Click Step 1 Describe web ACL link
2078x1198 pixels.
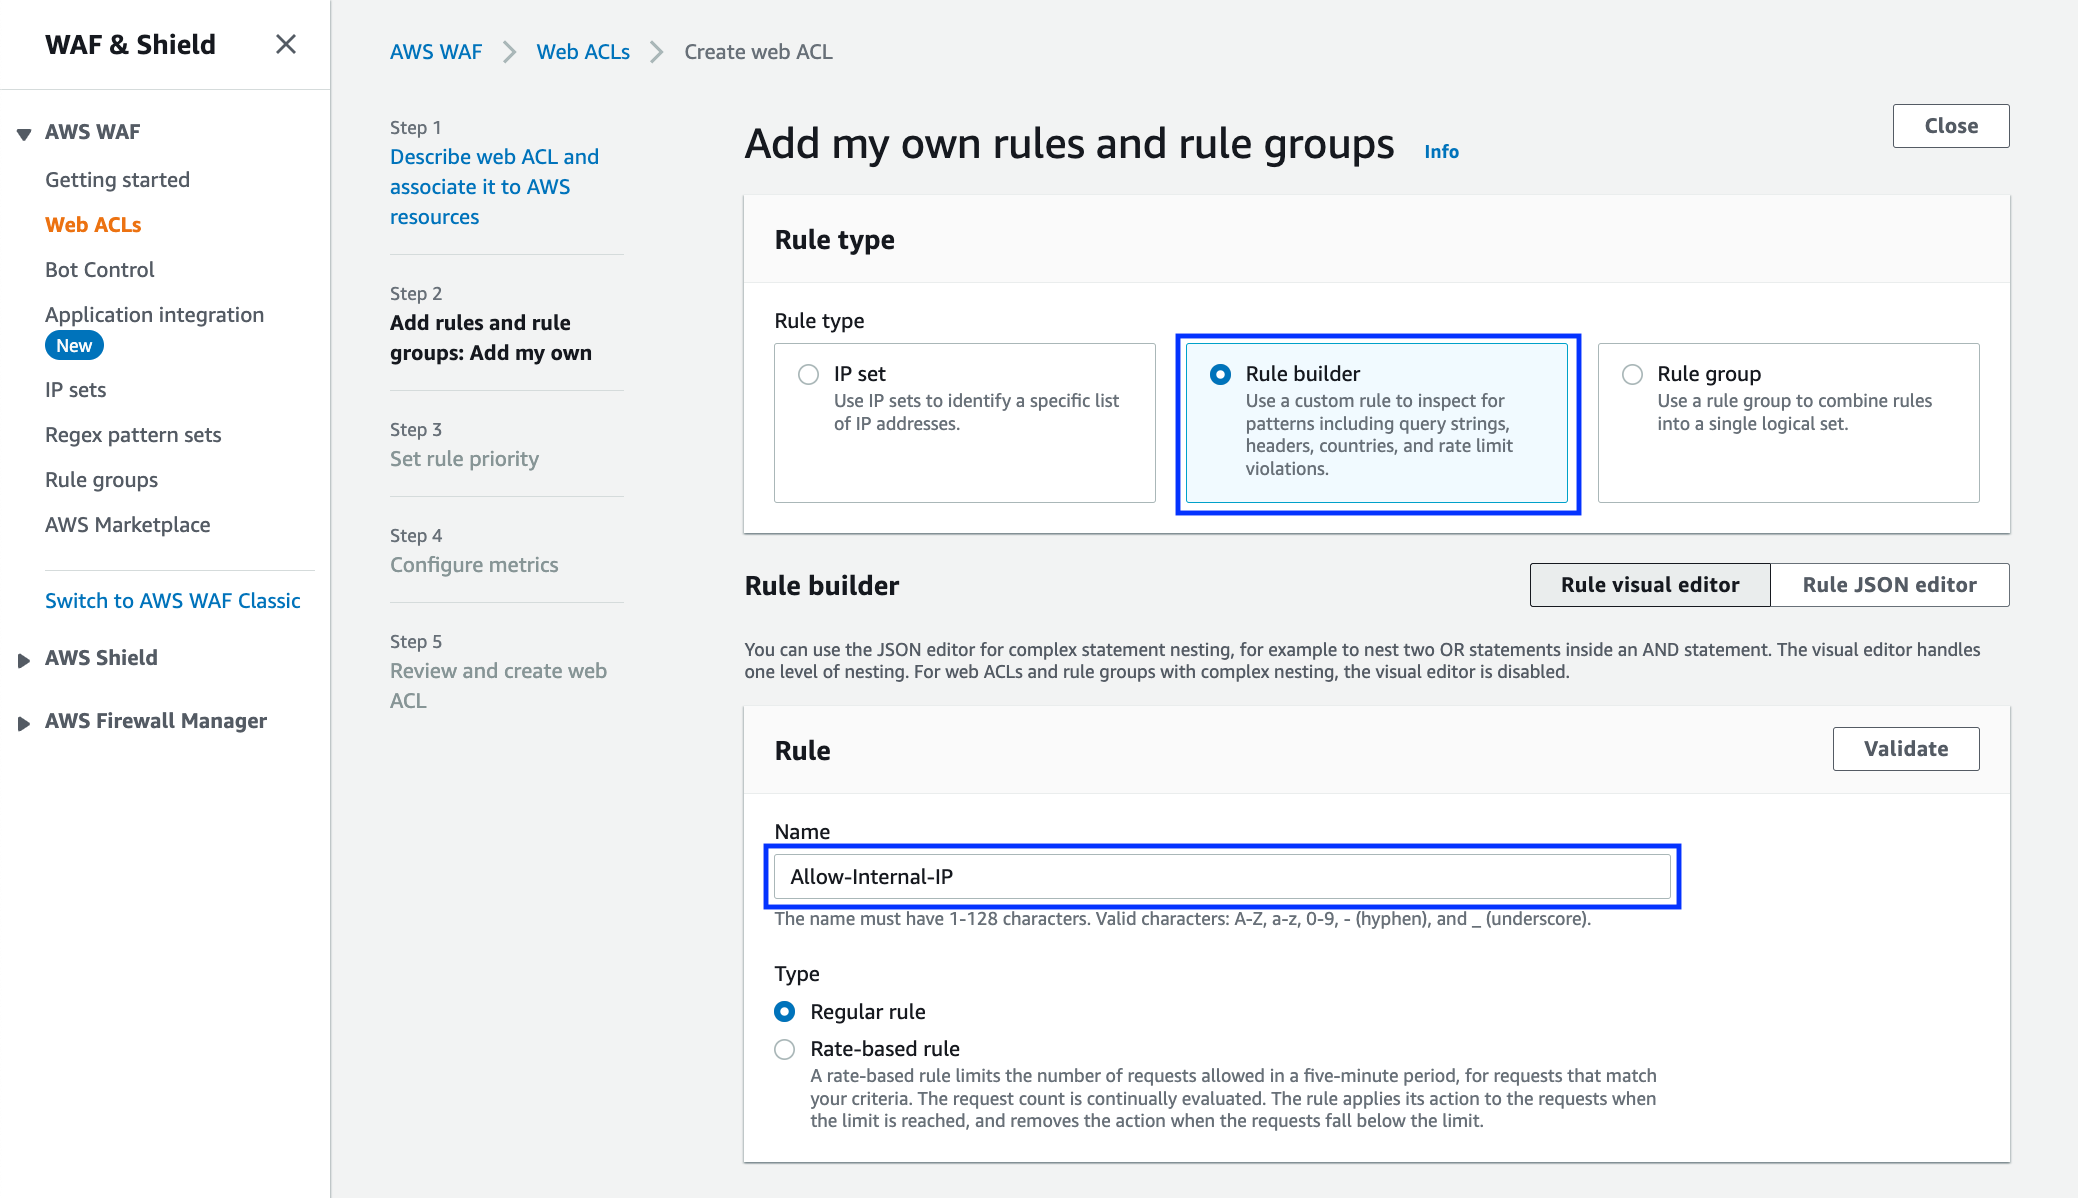495,186
